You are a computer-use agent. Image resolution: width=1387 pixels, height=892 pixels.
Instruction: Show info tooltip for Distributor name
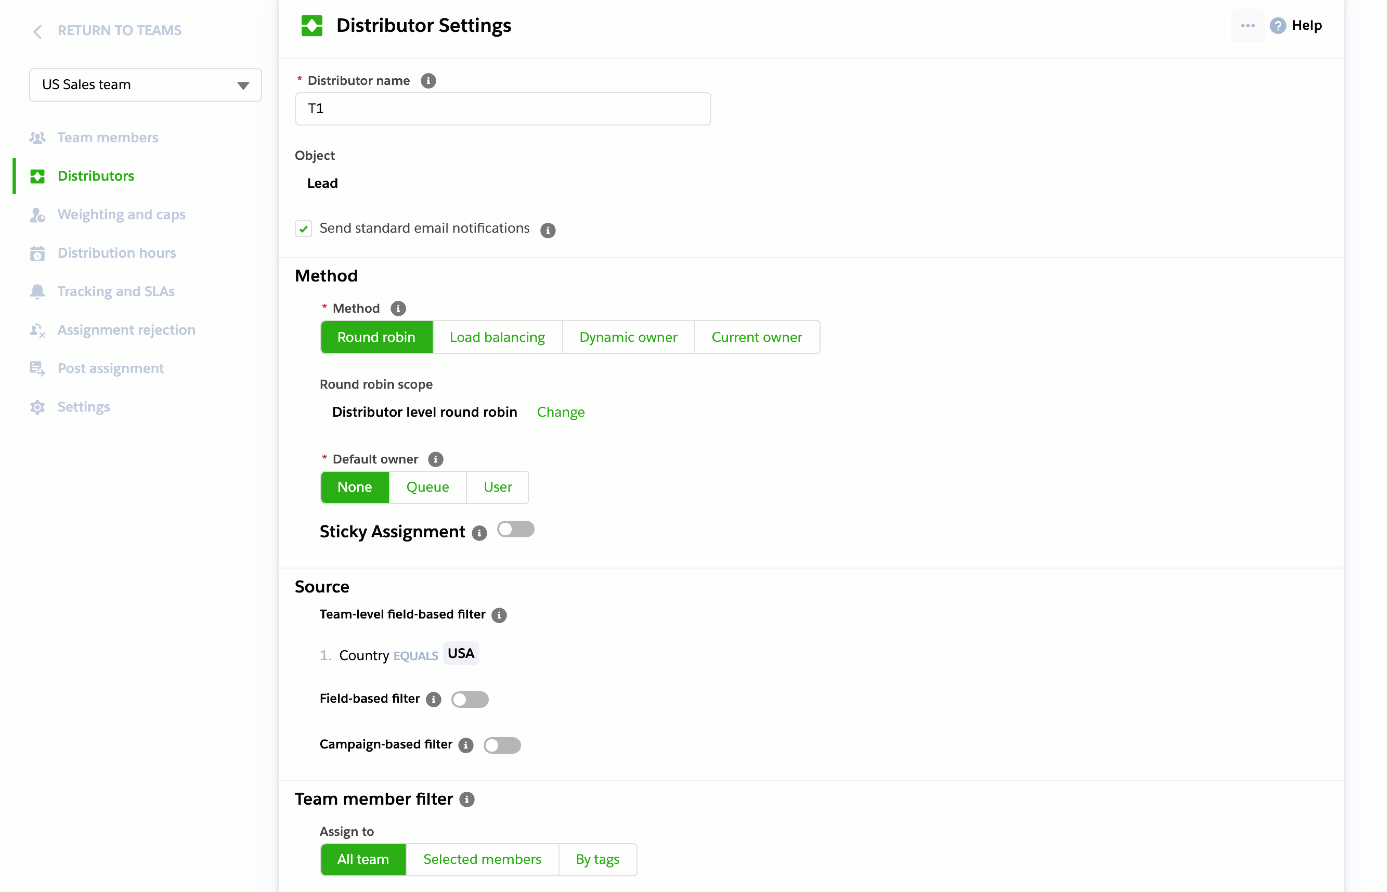pos(428,81)
